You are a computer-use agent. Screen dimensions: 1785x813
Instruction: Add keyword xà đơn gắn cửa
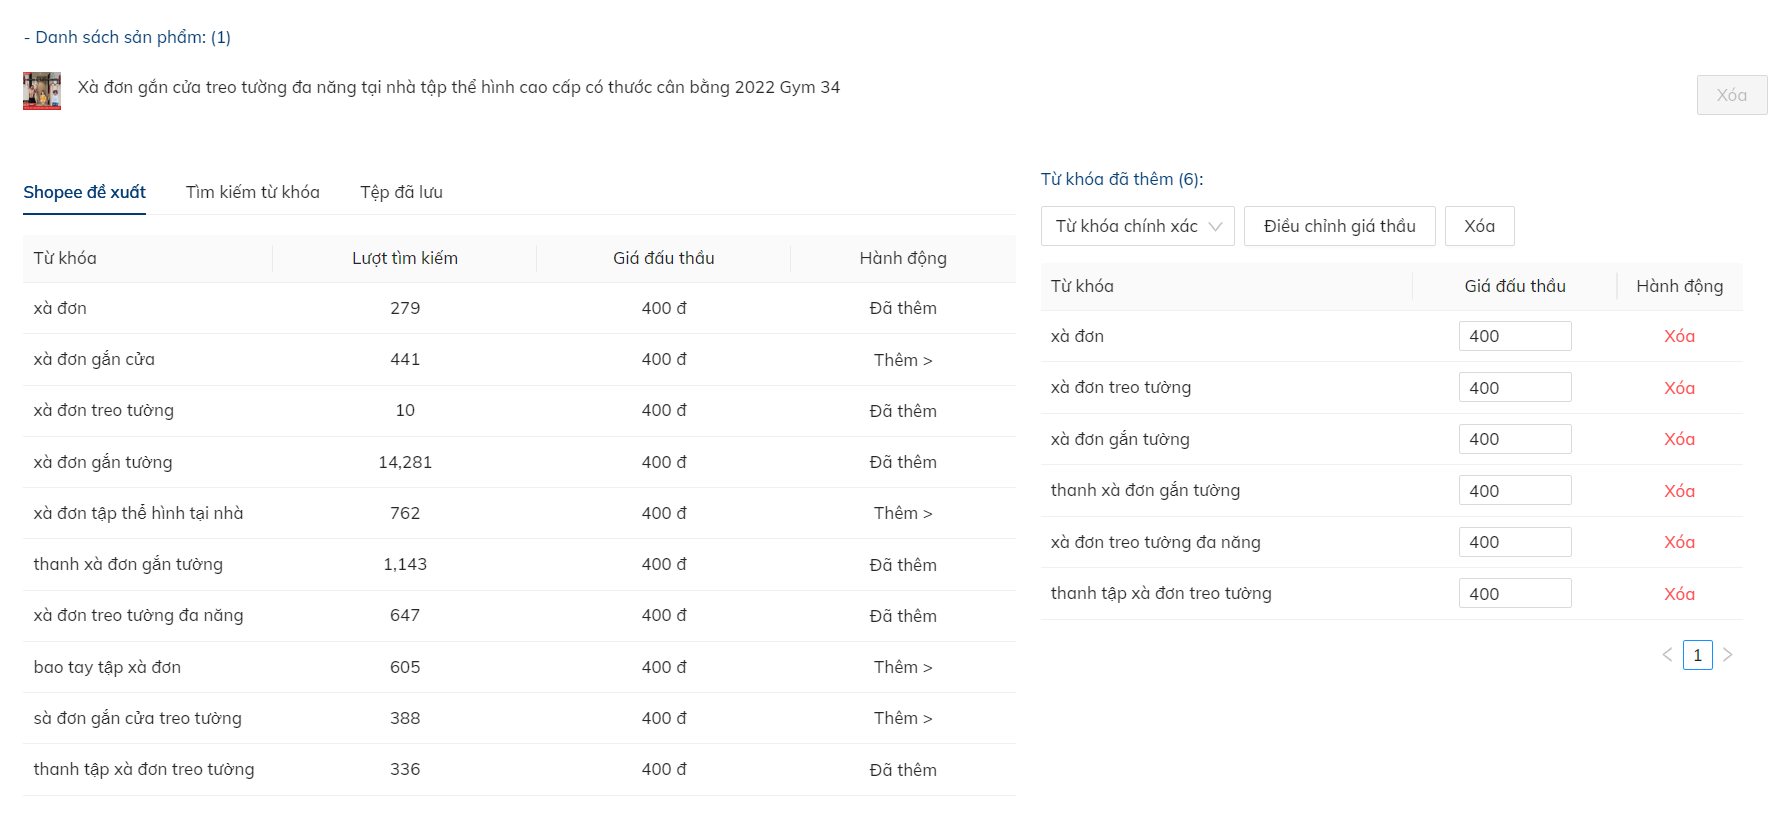pos(902,360)
